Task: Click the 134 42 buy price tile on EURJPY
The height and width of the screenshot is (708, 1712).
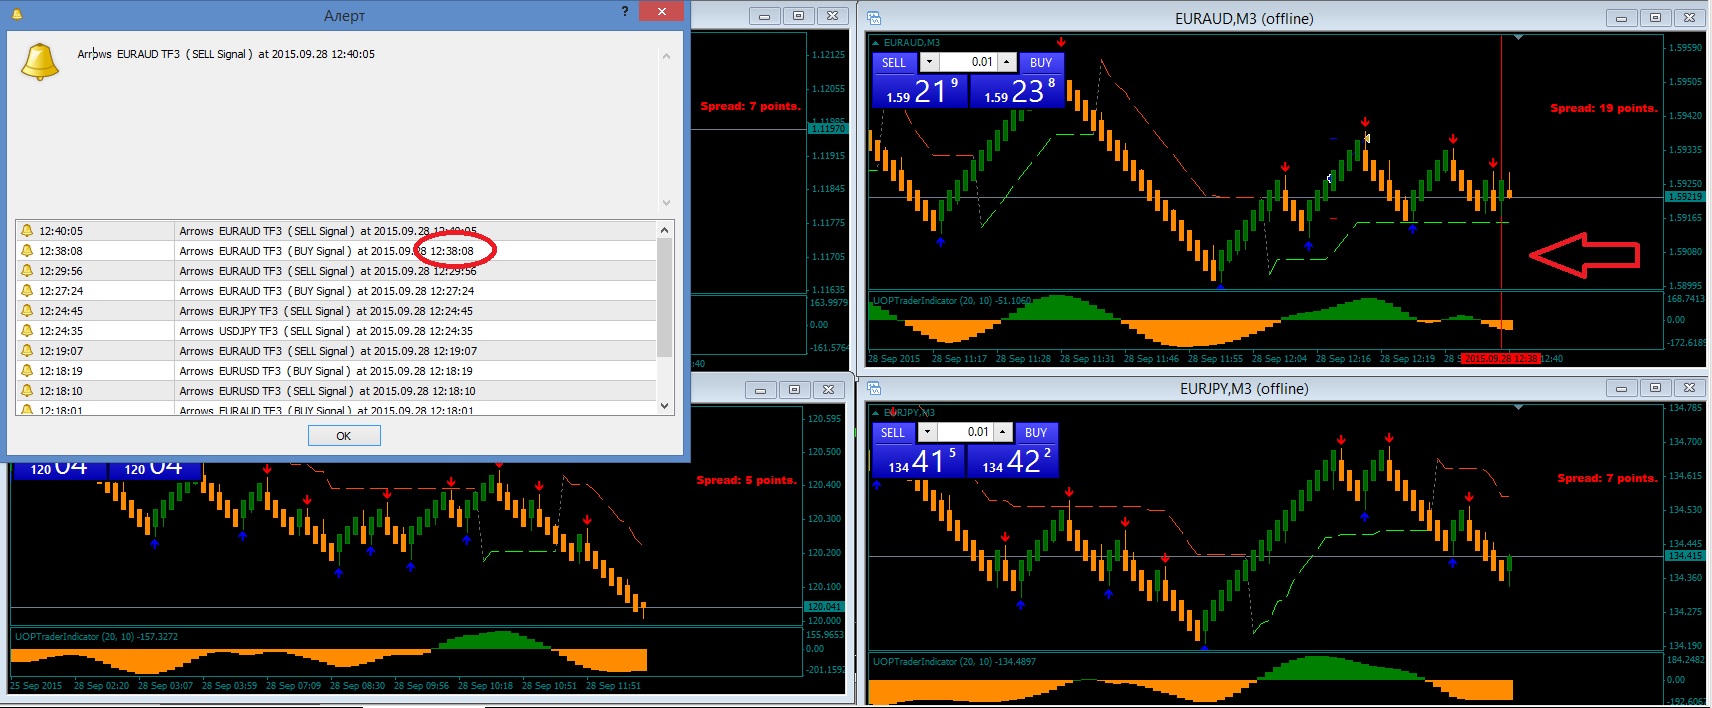Action: pyautogui.click(x=1013, y=461)
